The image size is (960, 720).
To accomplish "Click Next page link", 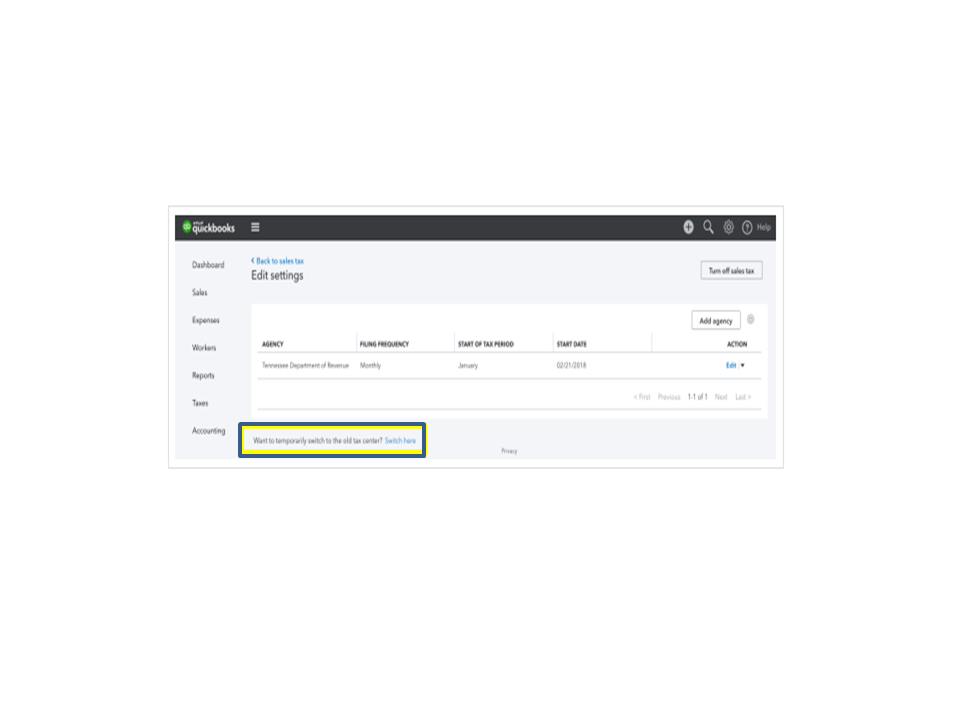I will pyautogui.click(x=721, y=397).
